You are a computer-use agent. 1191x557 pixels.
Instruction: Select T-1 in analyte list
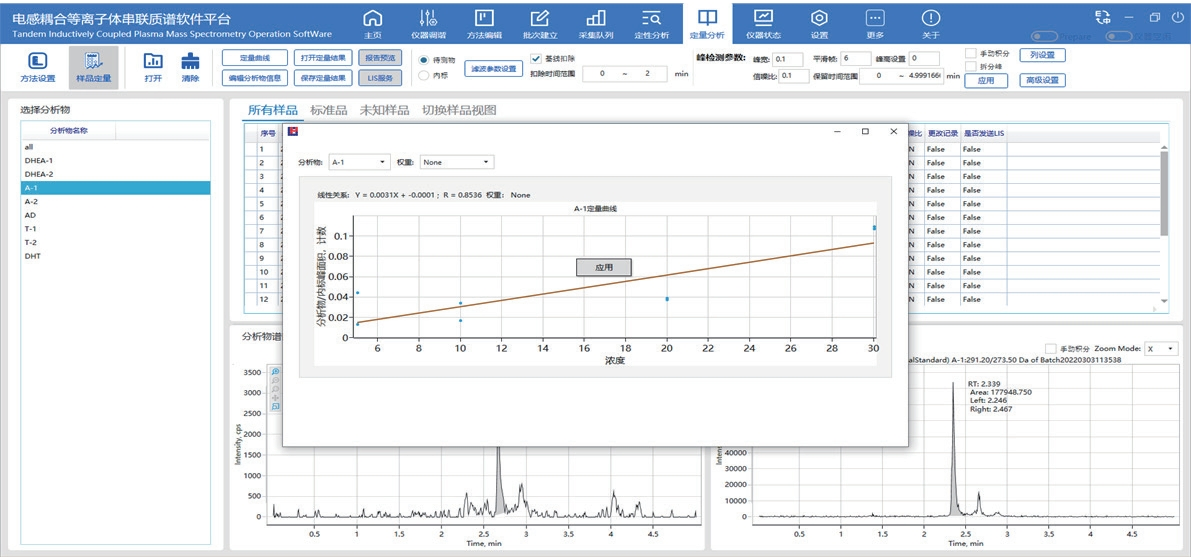click(115, 229)
